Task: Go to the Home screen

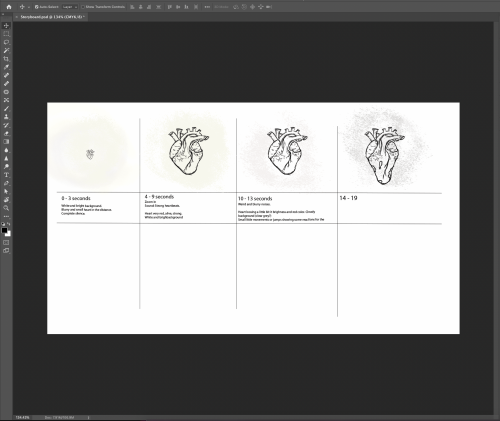Action: [9, 7]
